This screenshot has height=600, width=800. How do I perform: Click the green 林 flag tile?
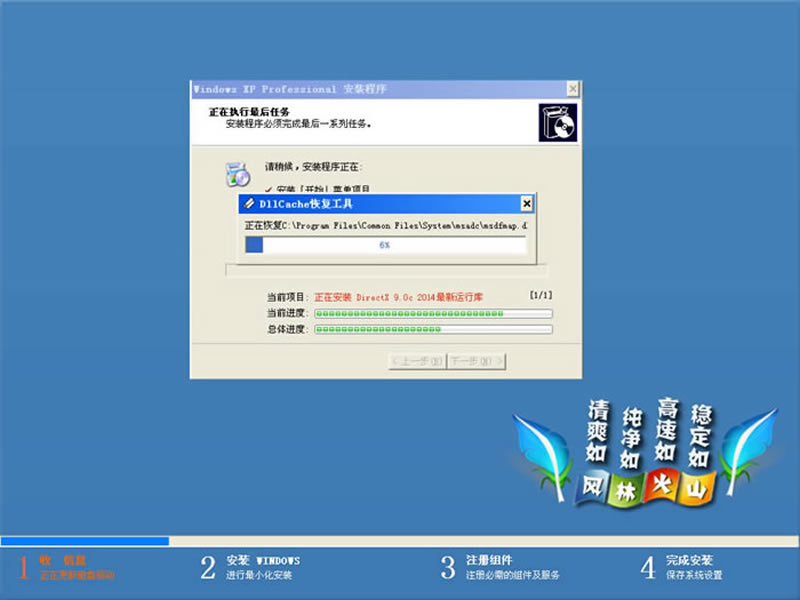626,491
